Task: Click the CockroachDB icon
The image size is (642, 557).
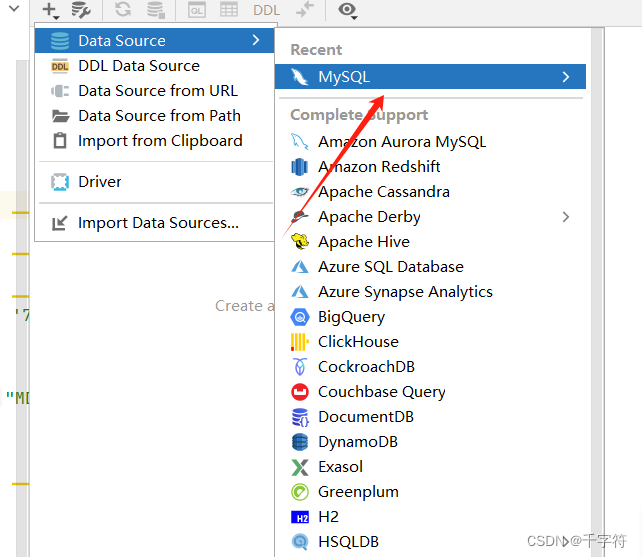Action: coord(300,367)
